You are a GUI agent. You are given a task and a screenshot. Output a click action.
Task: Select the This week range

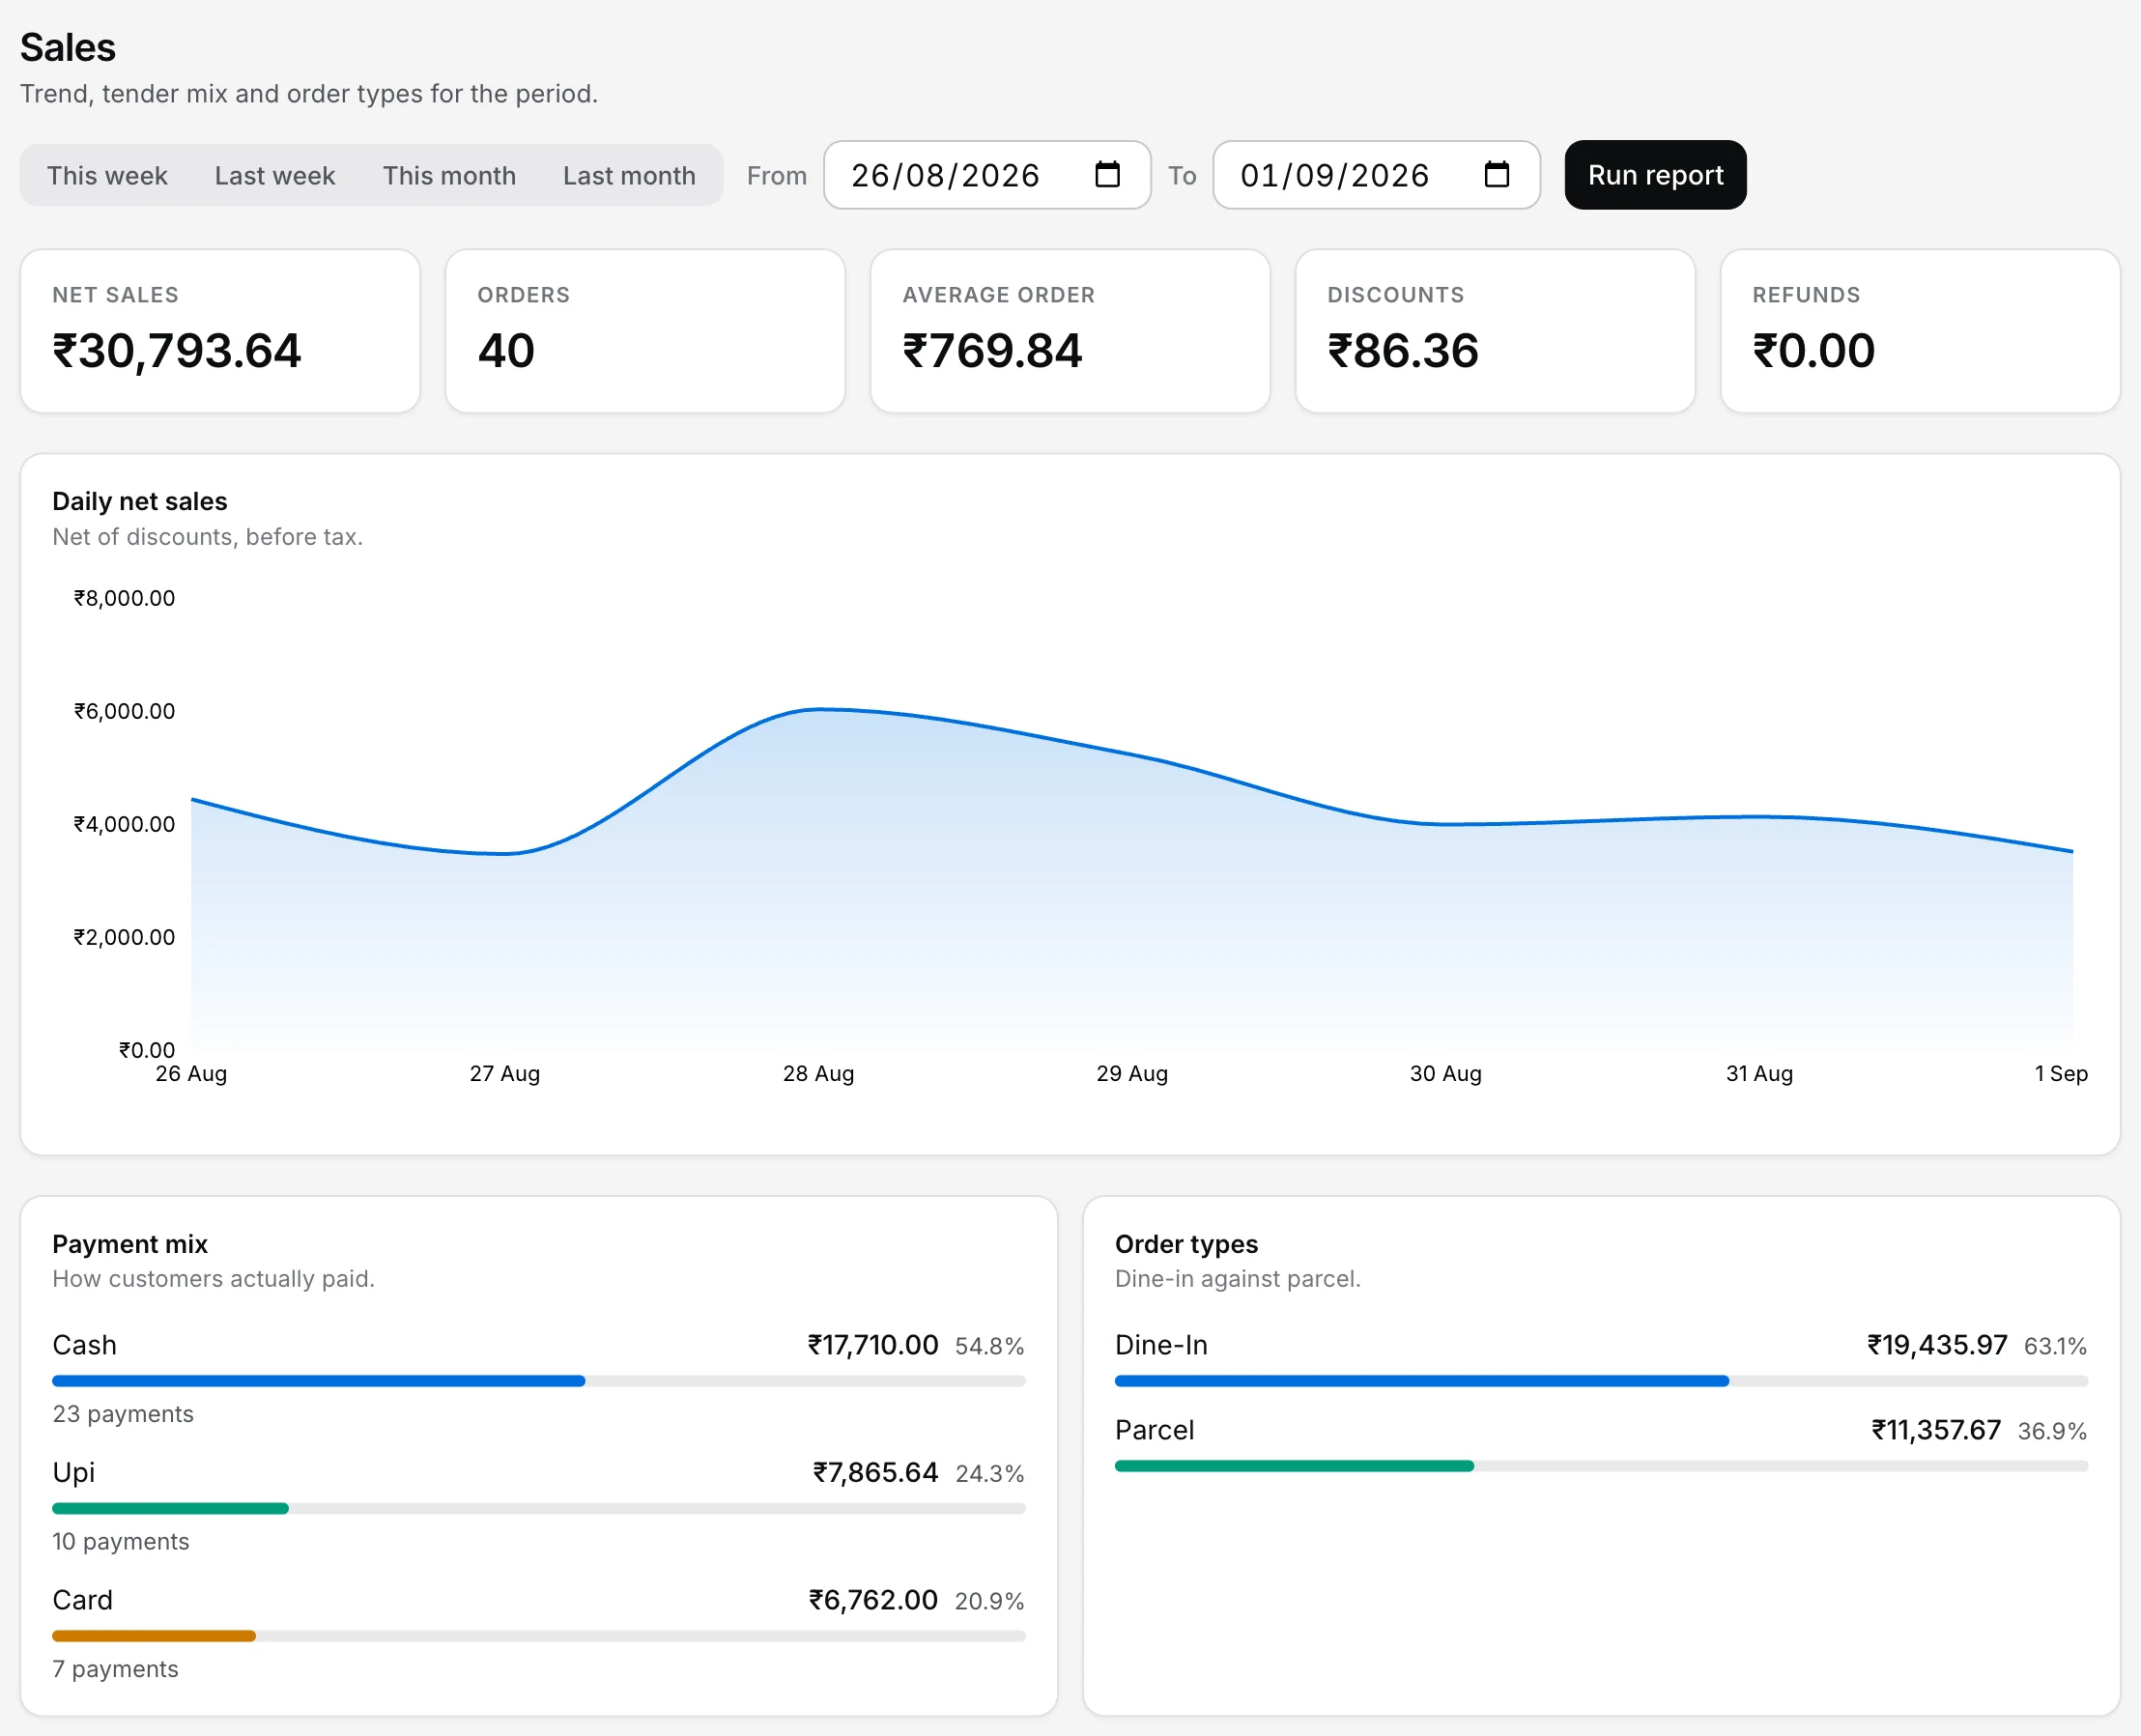pos(107,176)
